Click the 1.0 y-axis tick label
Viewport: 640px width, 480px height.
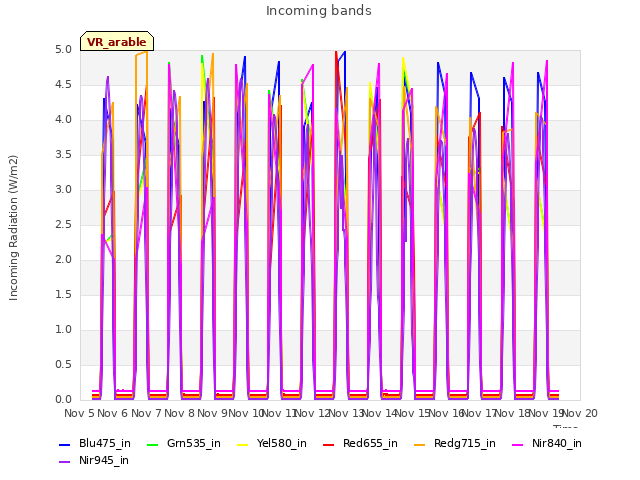pyautogui.click(x=63, y=330)
